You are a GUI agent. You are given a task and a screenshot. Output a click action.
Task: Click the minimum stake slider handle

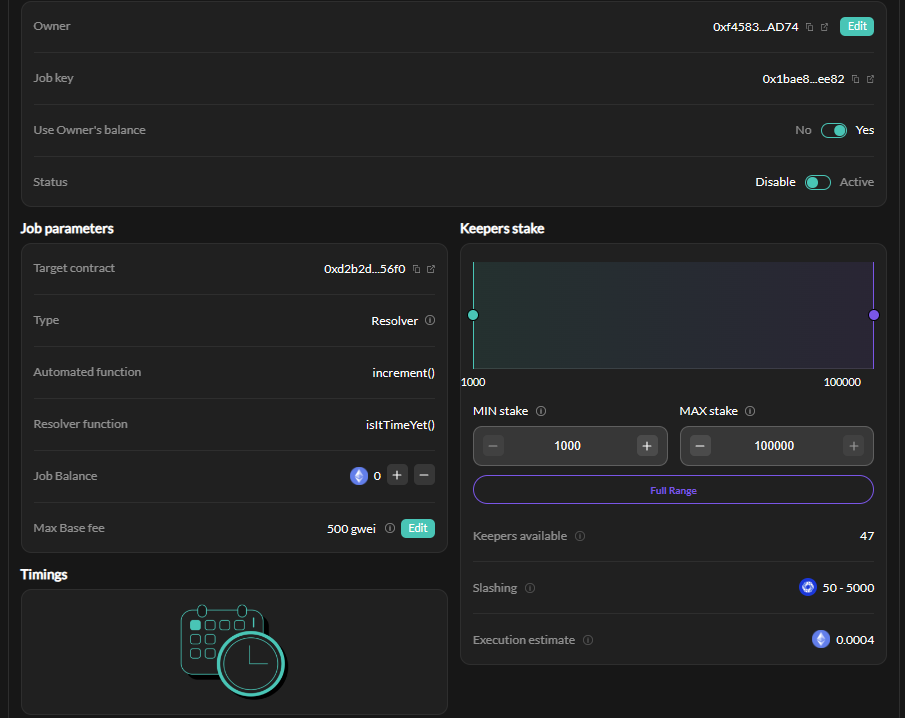click(473, 315)
